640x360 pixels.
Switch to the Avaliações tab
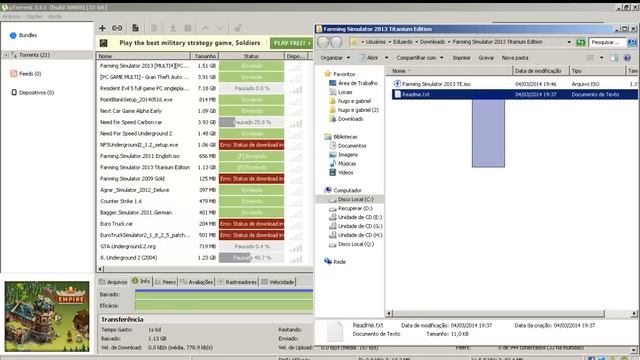tap(196, 282)
